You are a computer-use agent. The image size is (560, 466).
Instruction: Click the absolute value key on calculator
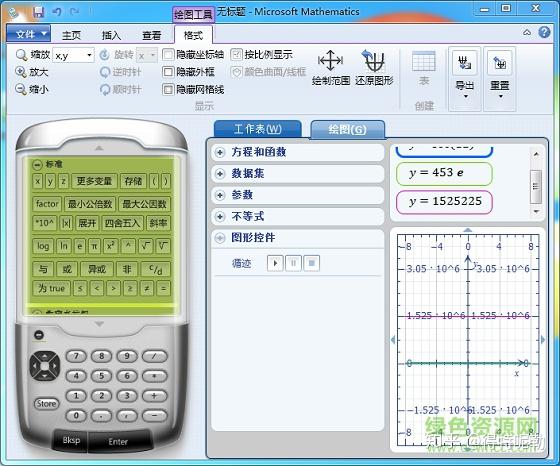[66, 223]
